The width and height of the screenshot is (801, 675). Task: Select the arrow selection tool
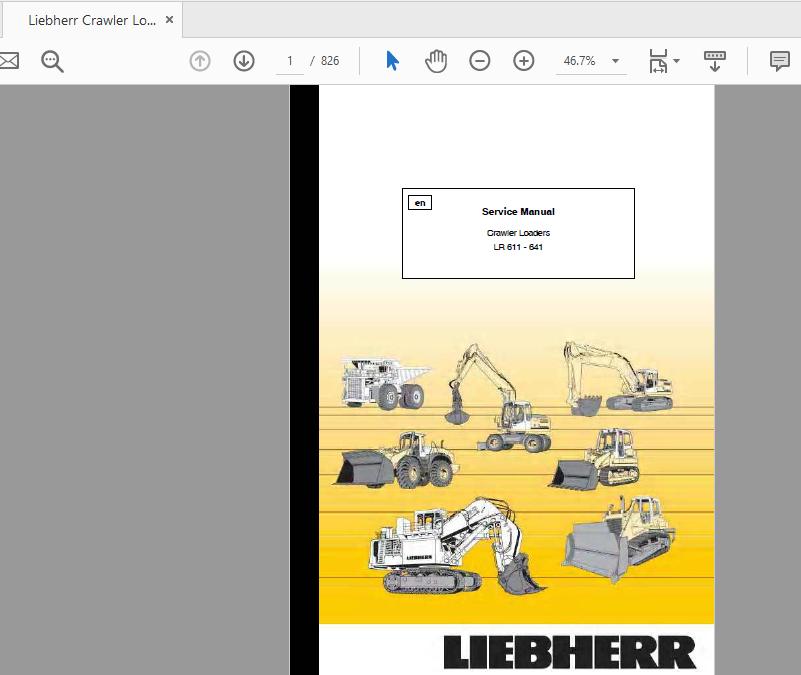pos(392,61)
